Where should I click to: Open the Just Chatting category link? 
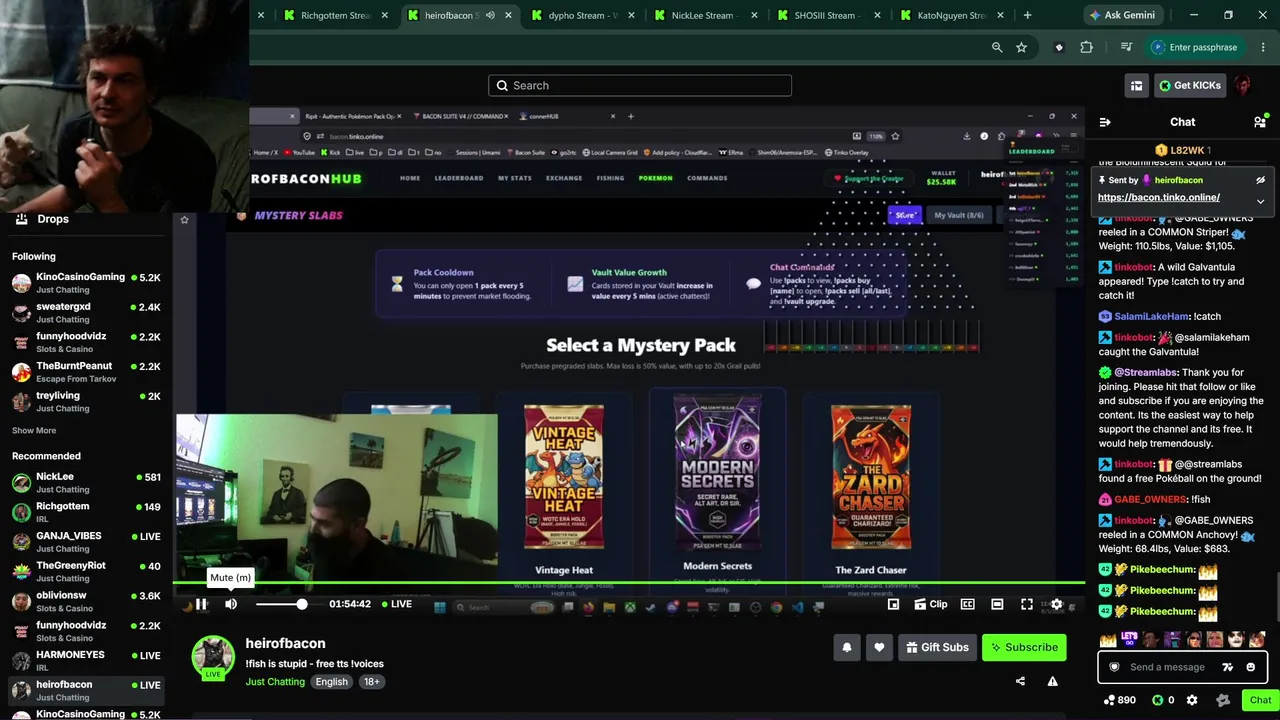[276, 682]
